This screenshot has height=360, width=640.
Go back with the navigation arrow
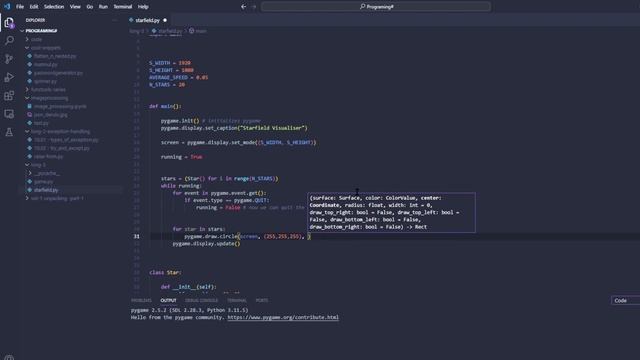pos(243,7)
